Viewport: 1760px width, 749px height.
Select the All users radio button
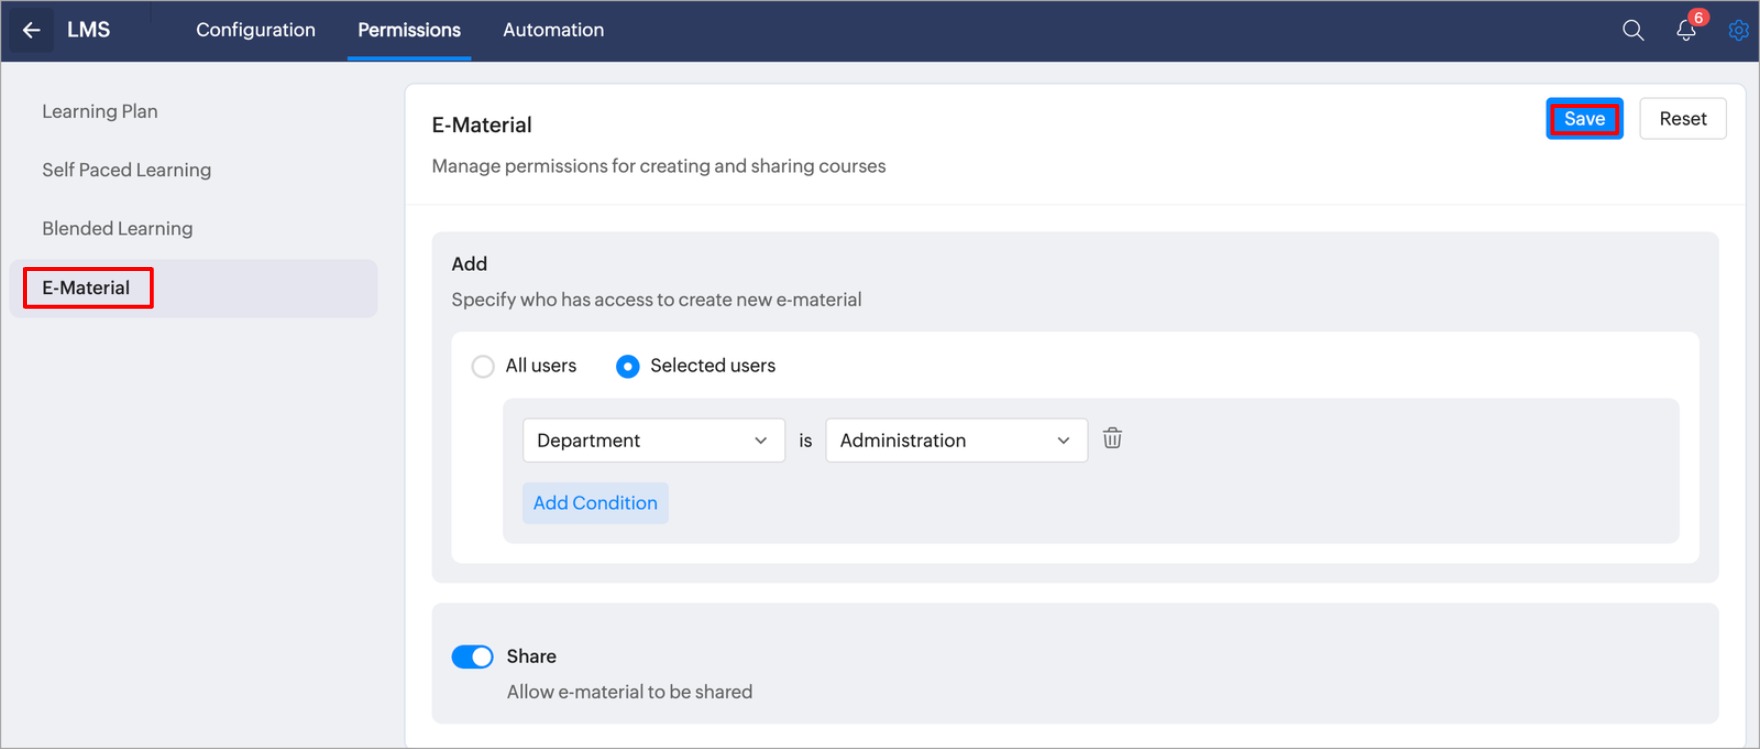click(483, 367)
